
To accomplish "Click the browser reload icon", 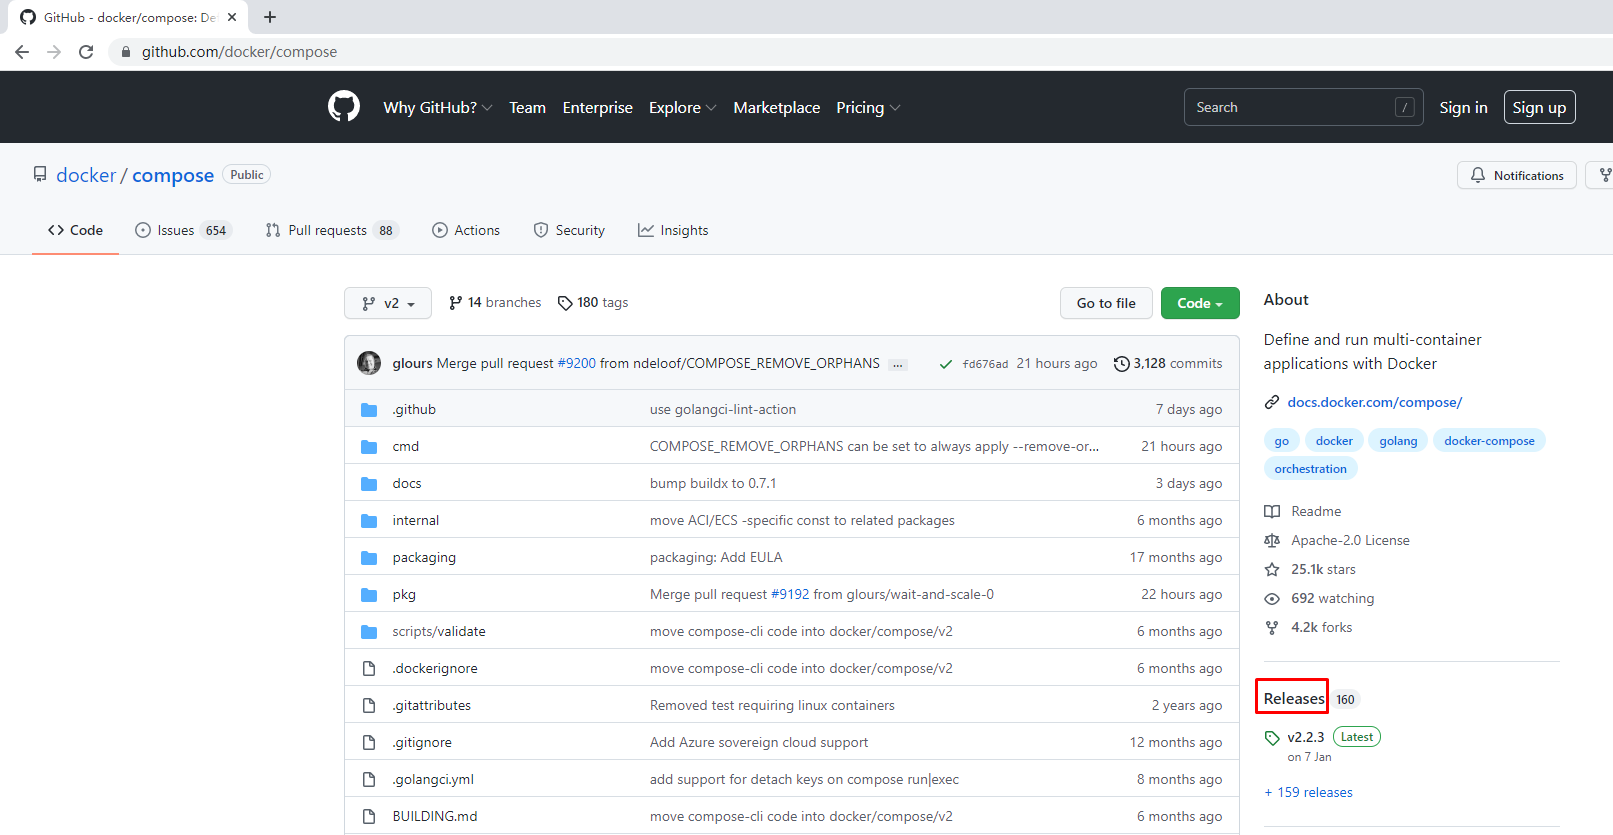I will coord(86,52).
